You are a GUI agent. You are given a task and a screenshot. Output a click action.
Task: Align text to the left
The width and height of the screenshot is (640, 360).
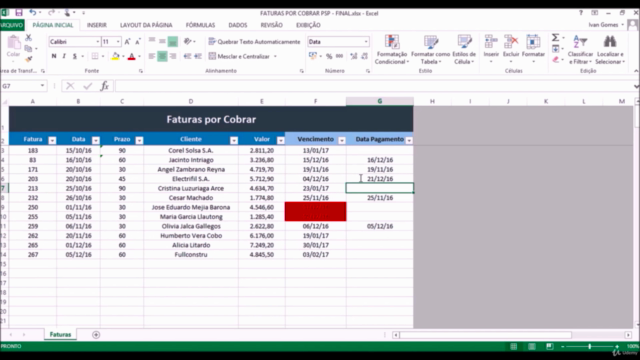tap(152, 56)
